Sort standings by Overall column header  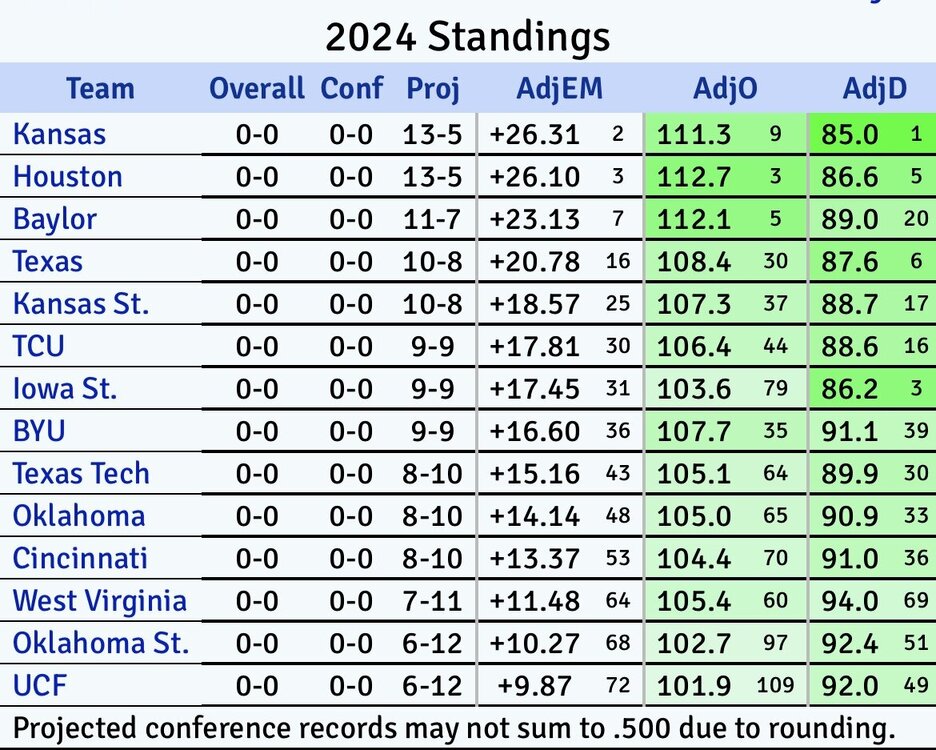256,88
